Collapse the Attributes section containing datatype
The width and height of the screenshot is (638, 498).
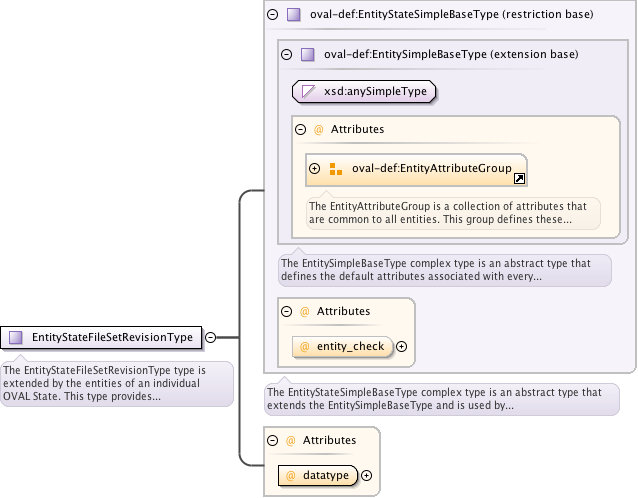coord(272,440)
